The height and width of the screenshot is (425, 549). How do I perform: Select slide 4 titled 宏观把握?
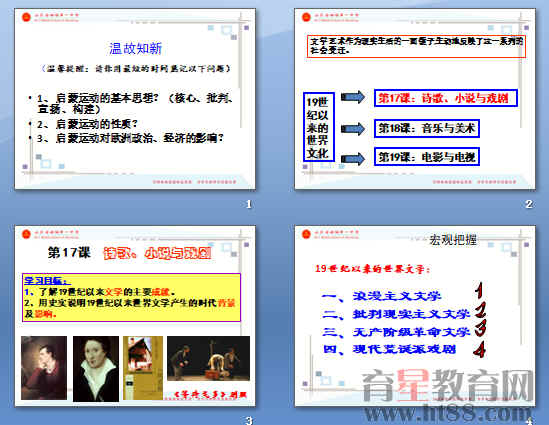415,316
